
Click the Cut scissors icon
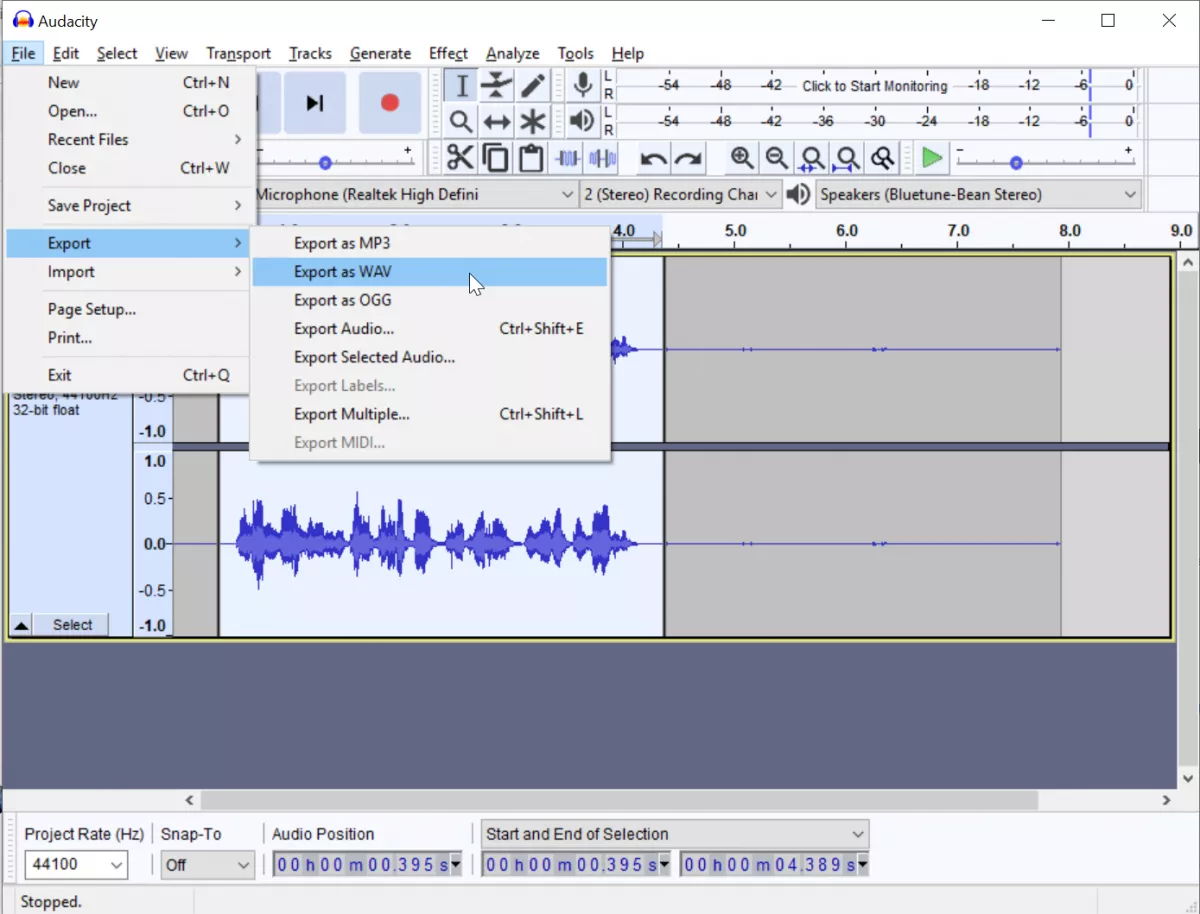tap(459, 158)
